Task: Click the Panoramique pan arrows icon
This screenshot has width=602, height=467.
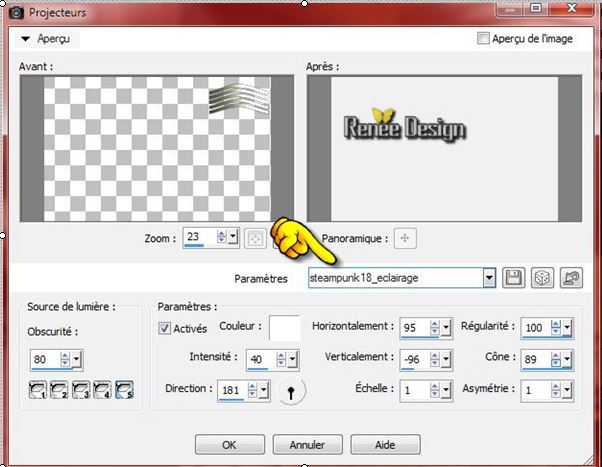Action: [405, 238]
